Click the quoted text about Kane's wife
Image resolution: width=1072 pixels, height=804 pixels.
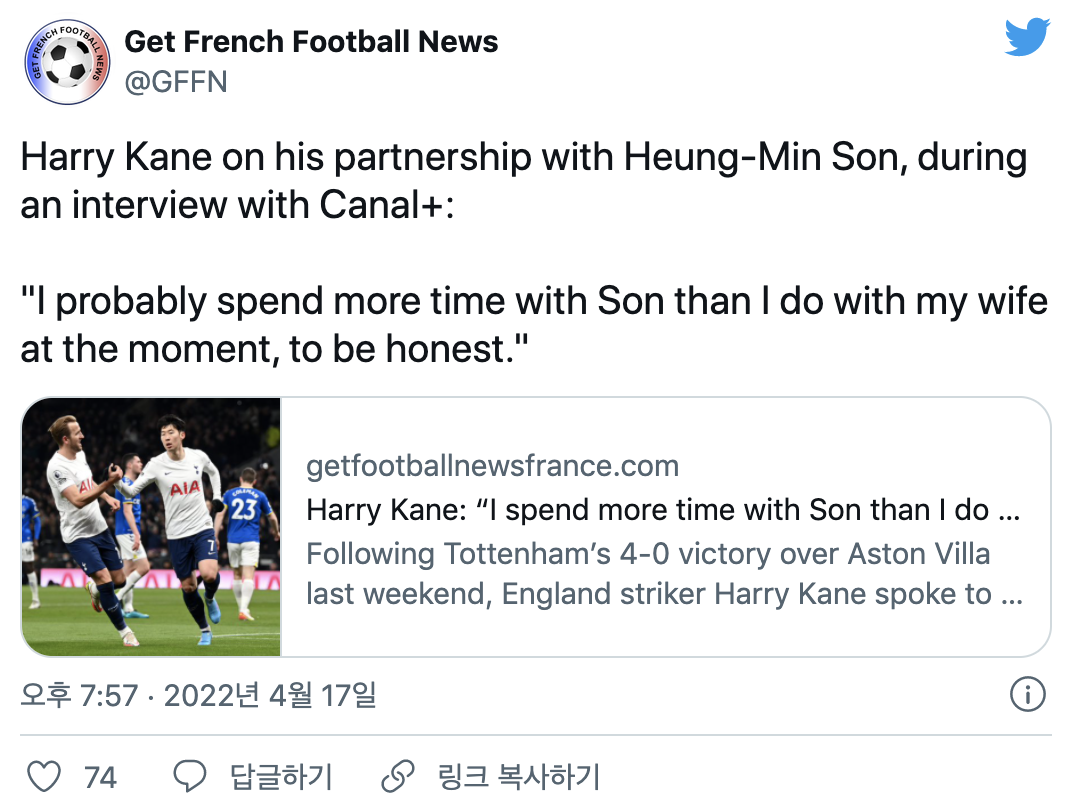point(533,324)
